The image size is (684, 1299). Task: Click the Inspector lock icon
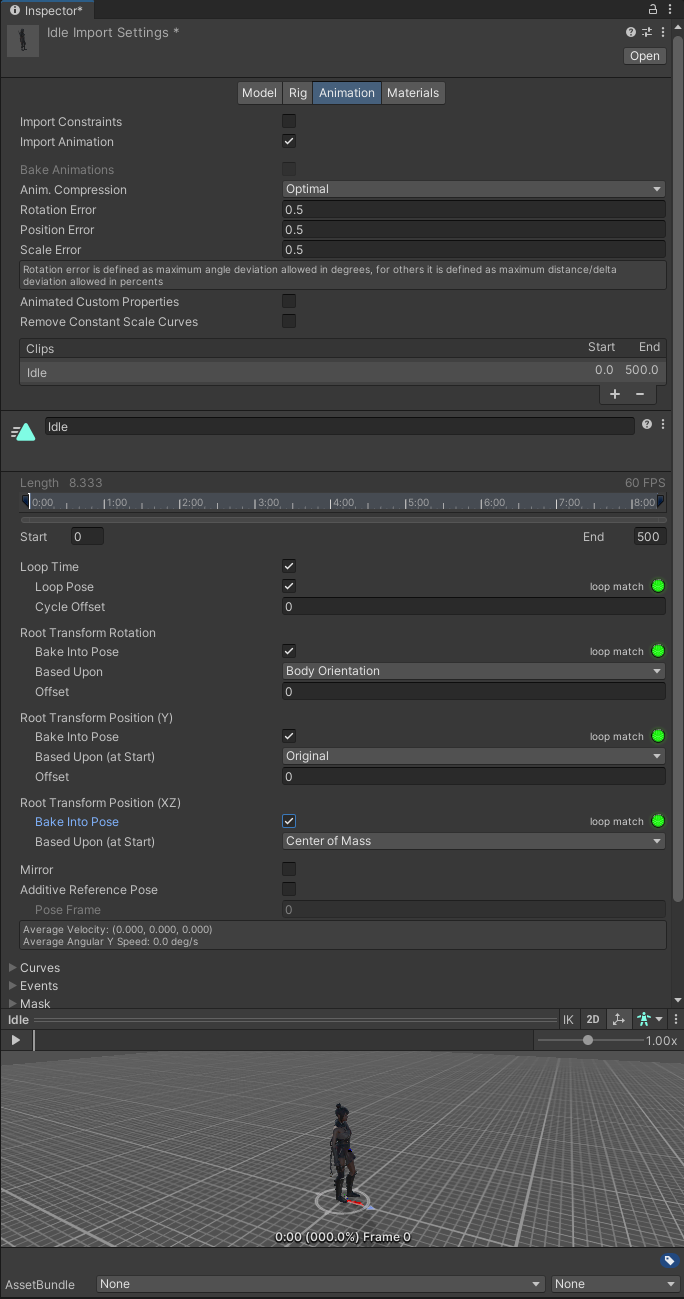click(x=653, y=9)
